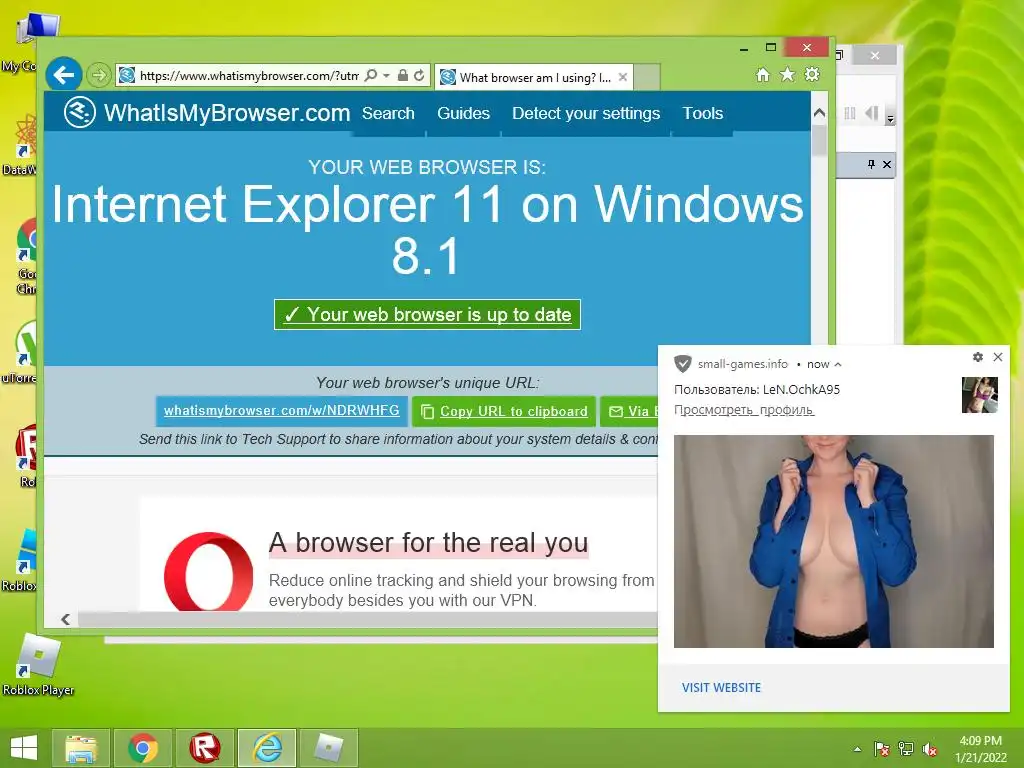1024x768 pixels.
Task: Close the panel in the background window
Action: click(x=887, y=164)
